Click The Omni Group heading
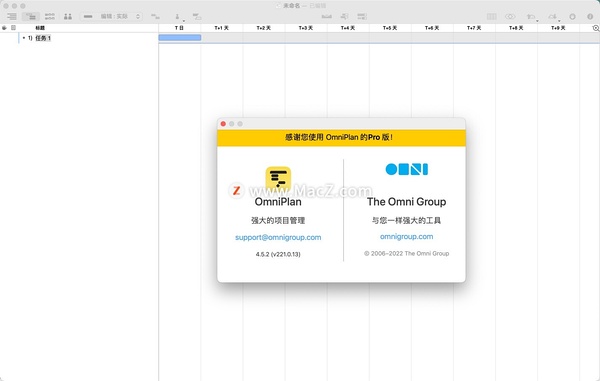This screenshot has height=381, width=600. [406, 202]
